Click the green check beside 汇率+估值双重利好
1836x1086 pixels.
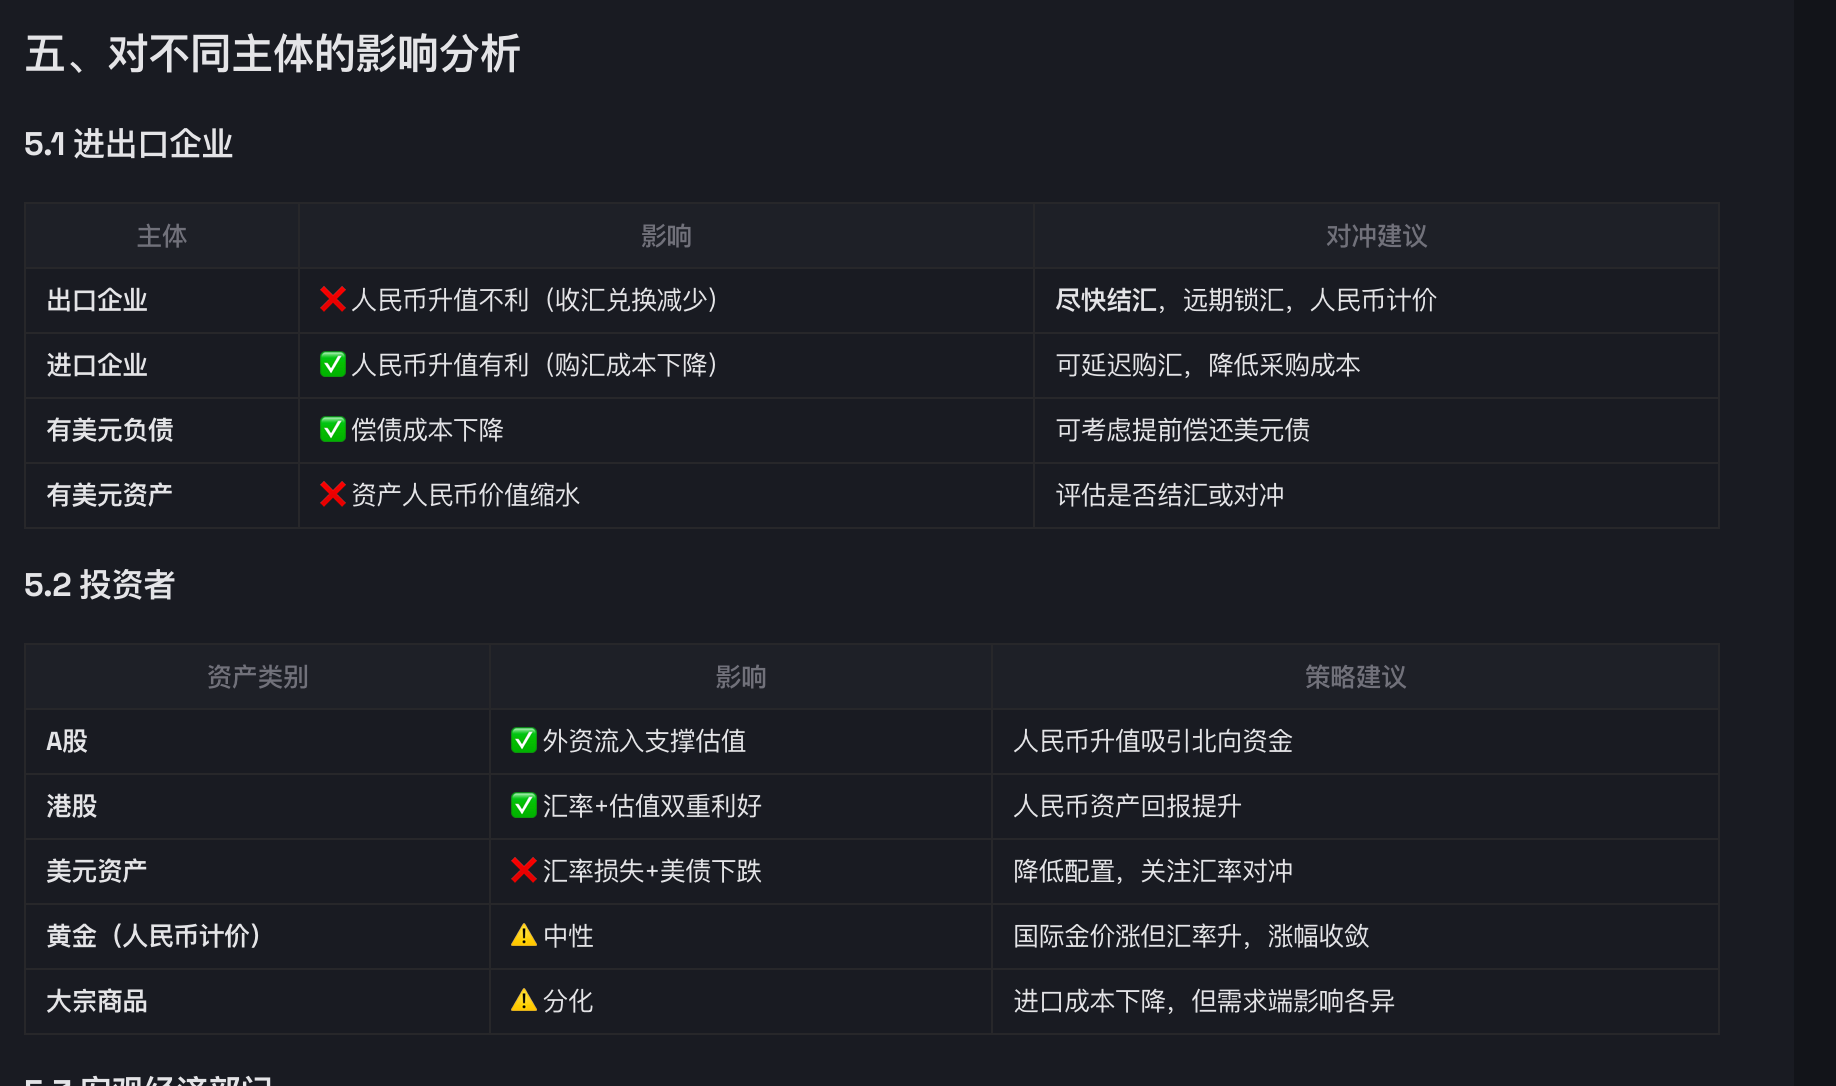[524, 805]
